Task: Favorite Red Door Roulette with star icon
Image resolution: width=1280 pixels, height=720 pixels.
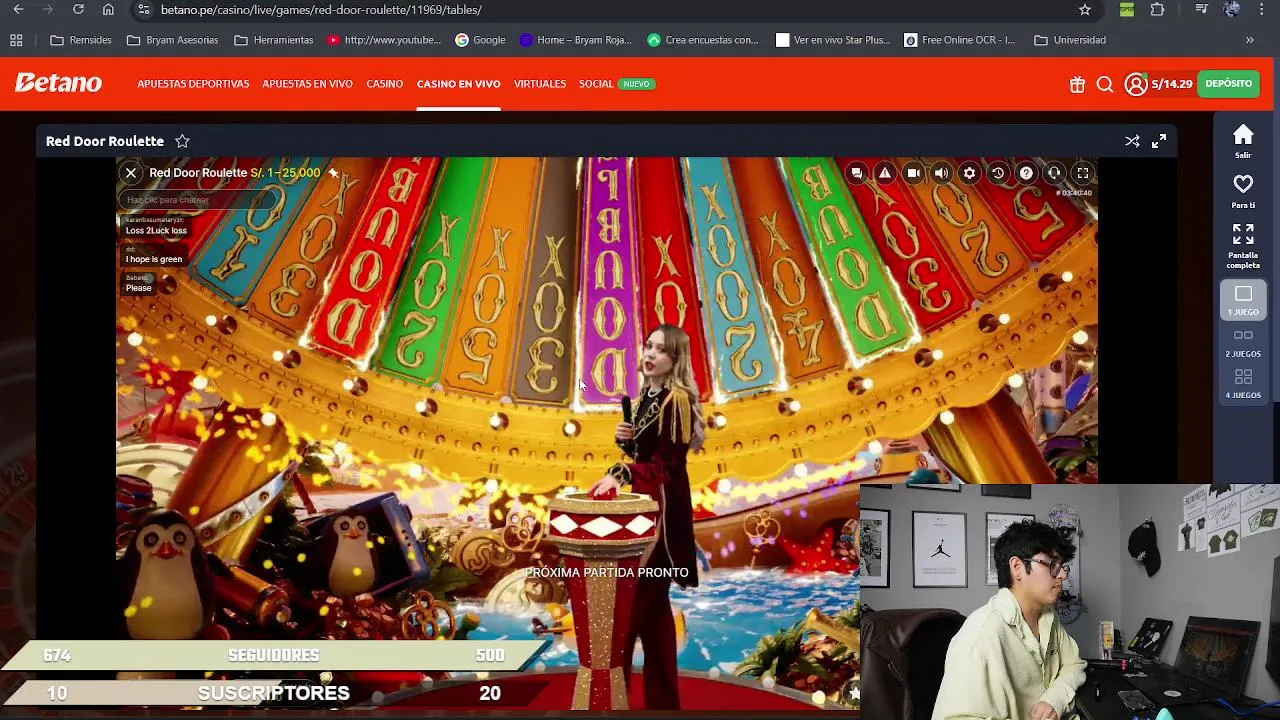Action: [182, 141]
